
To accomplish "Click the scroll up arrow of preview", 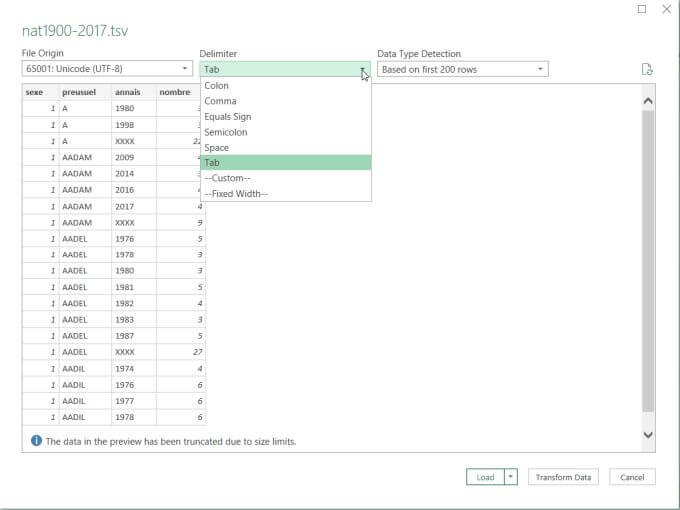I will 648,101.
